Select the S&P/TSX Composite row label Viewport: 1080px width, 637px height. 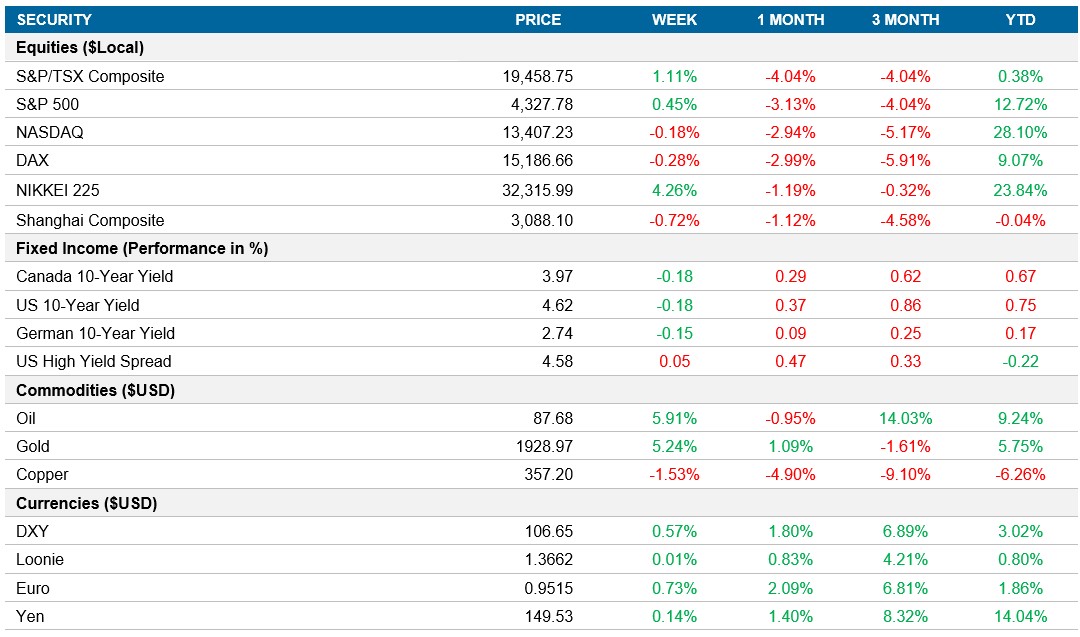[x=92, y=75]
